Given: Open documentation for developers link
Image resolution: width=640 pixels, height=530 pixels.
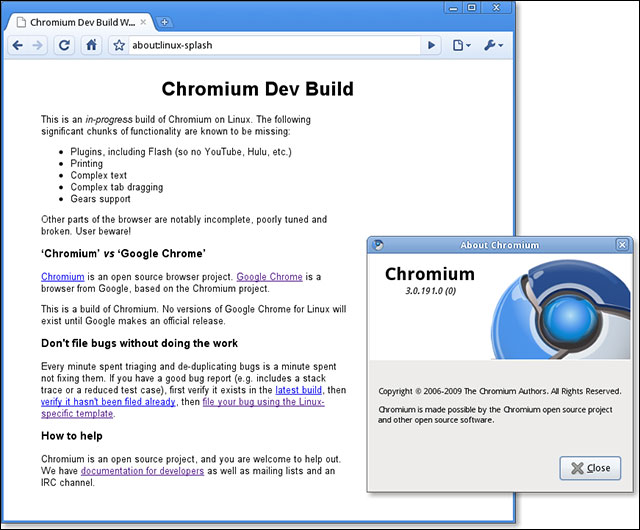Looking at the screenshot, I should coord(142,471).
